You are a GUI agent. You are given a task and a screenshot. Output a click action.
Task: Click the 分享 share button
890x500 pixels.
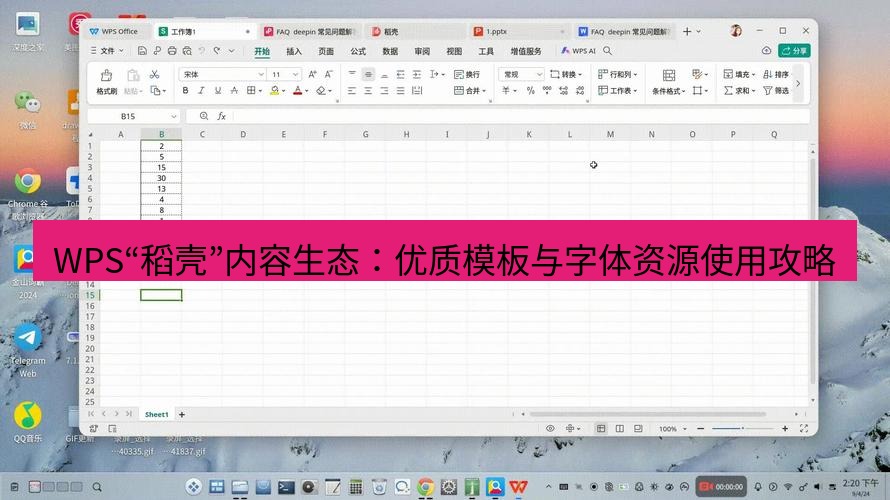click(x=794, y=51)
